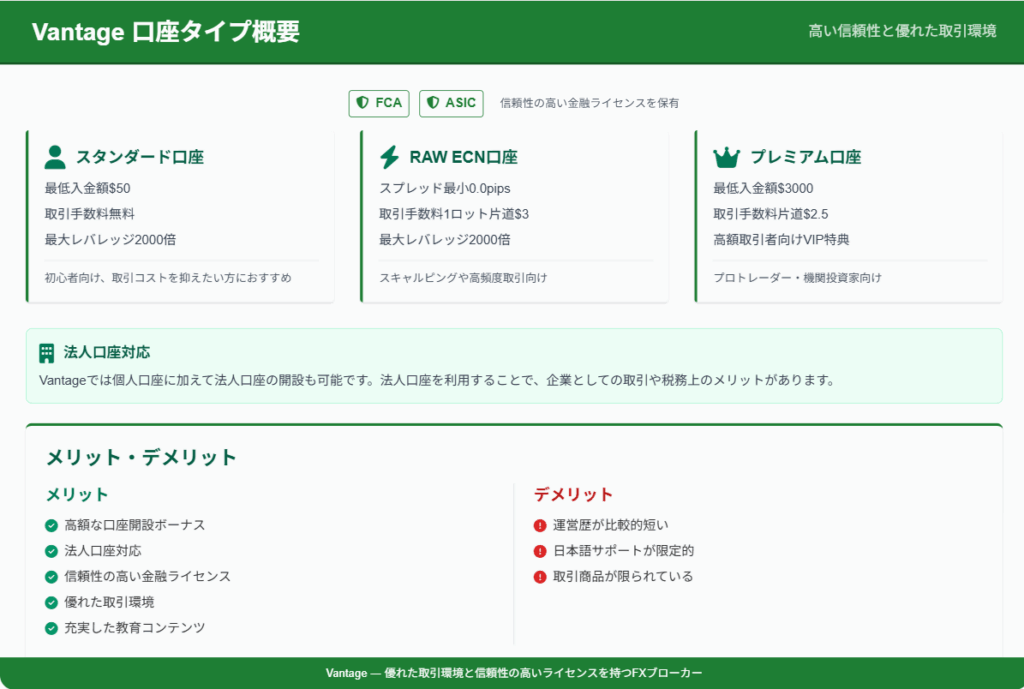The height and width of the screenshot is (689, 1024).
Task: Click red warning icon beside 日本語サポートが限定的
Action: [x=540, y=551]
